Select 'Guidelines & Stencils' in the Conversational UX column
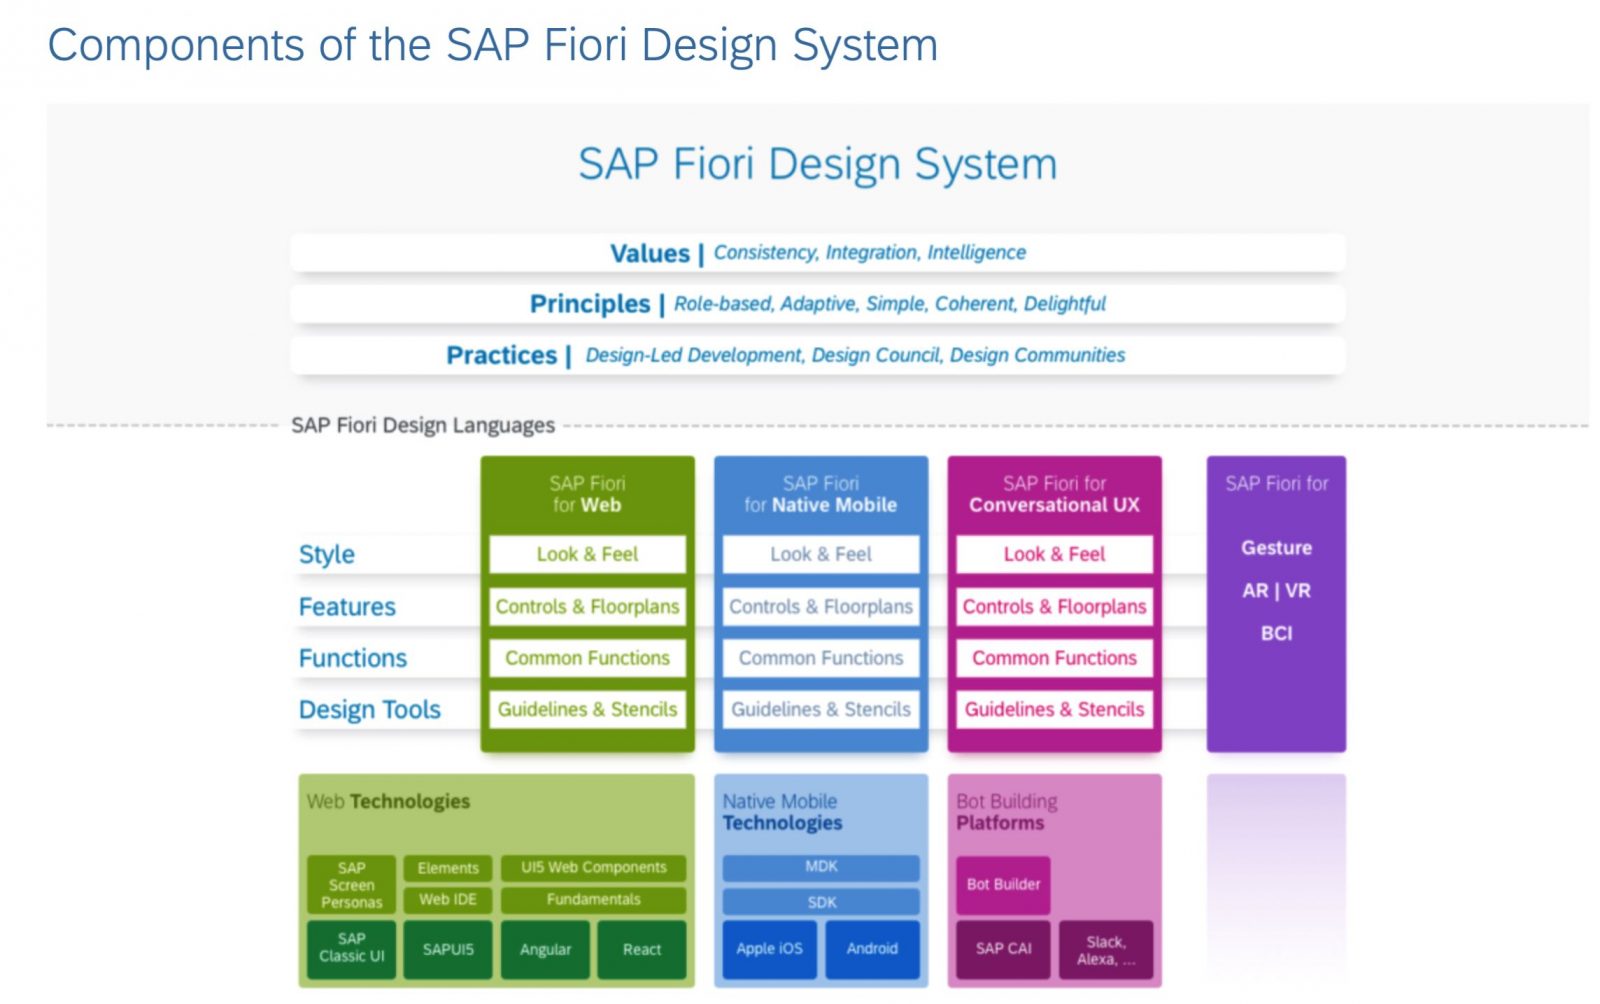 [1054, 709]
